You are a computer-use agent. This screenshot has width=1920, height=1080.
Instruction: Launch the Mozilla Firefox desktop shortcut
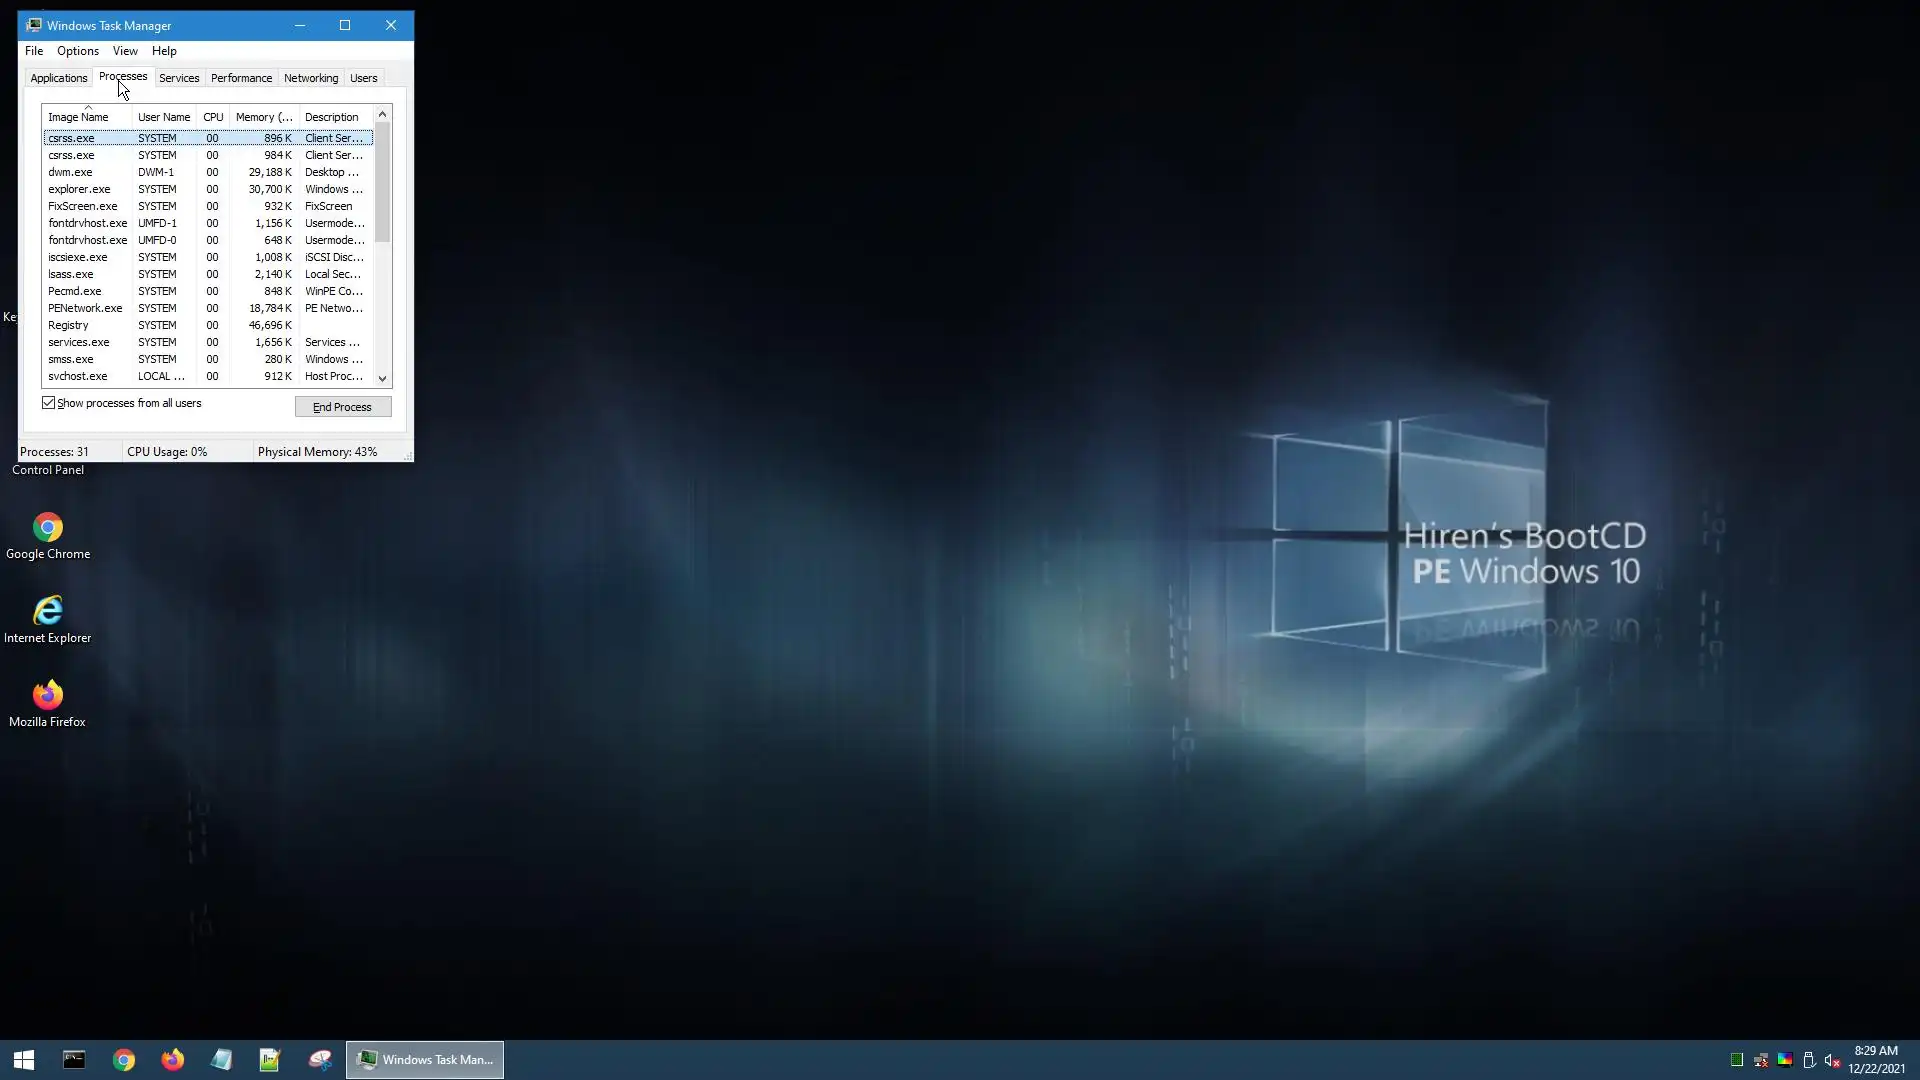point(47,695)
